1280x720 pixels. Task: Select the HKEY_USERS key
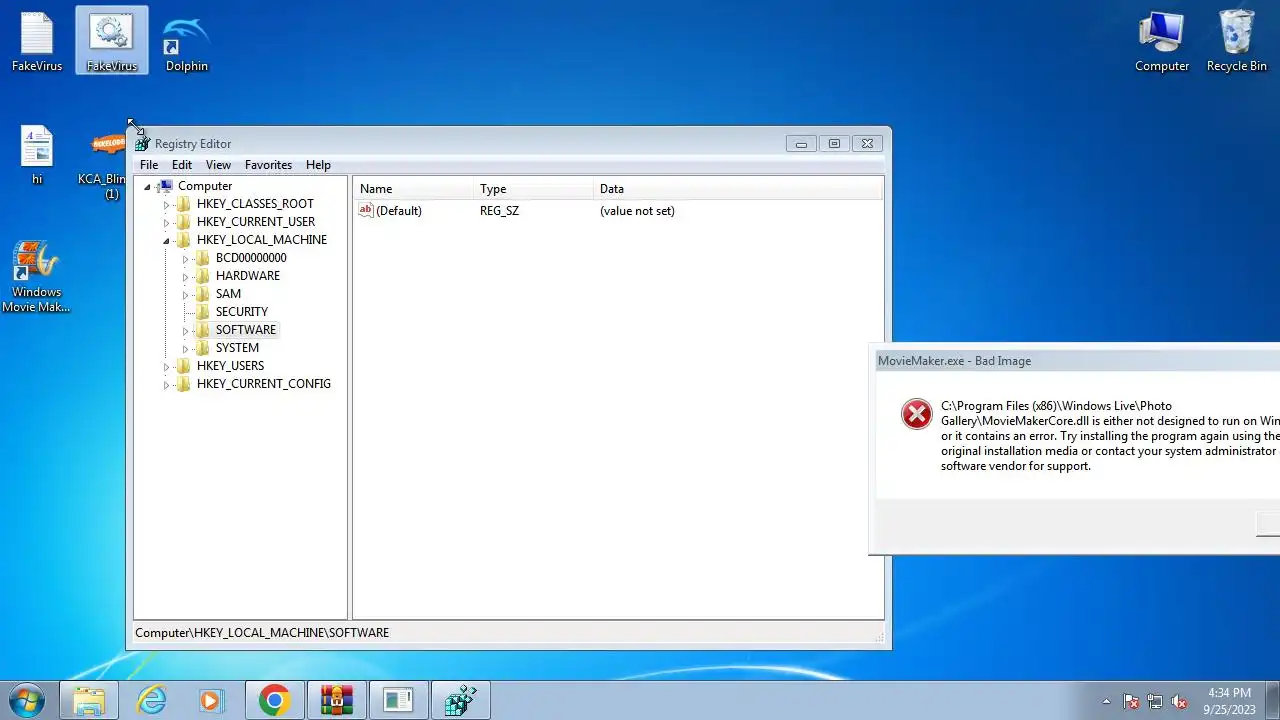click(x=230, y=366)
